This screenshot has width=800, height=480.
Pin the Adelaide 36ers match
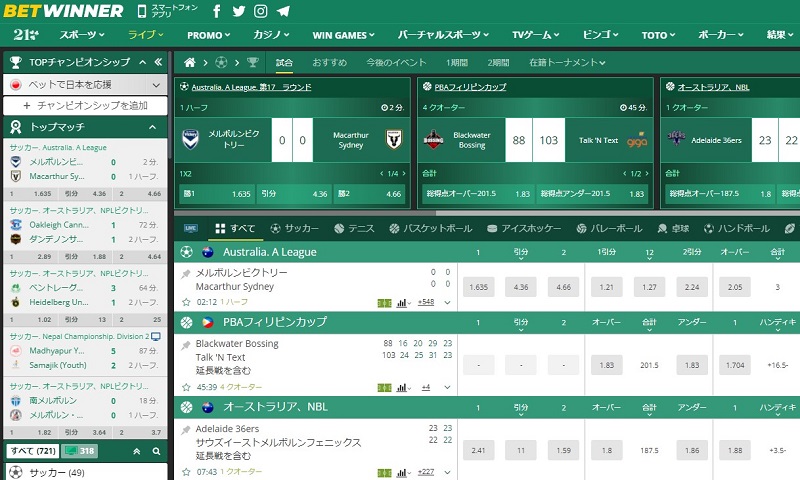pyautogui.click(x=186, y=430)
